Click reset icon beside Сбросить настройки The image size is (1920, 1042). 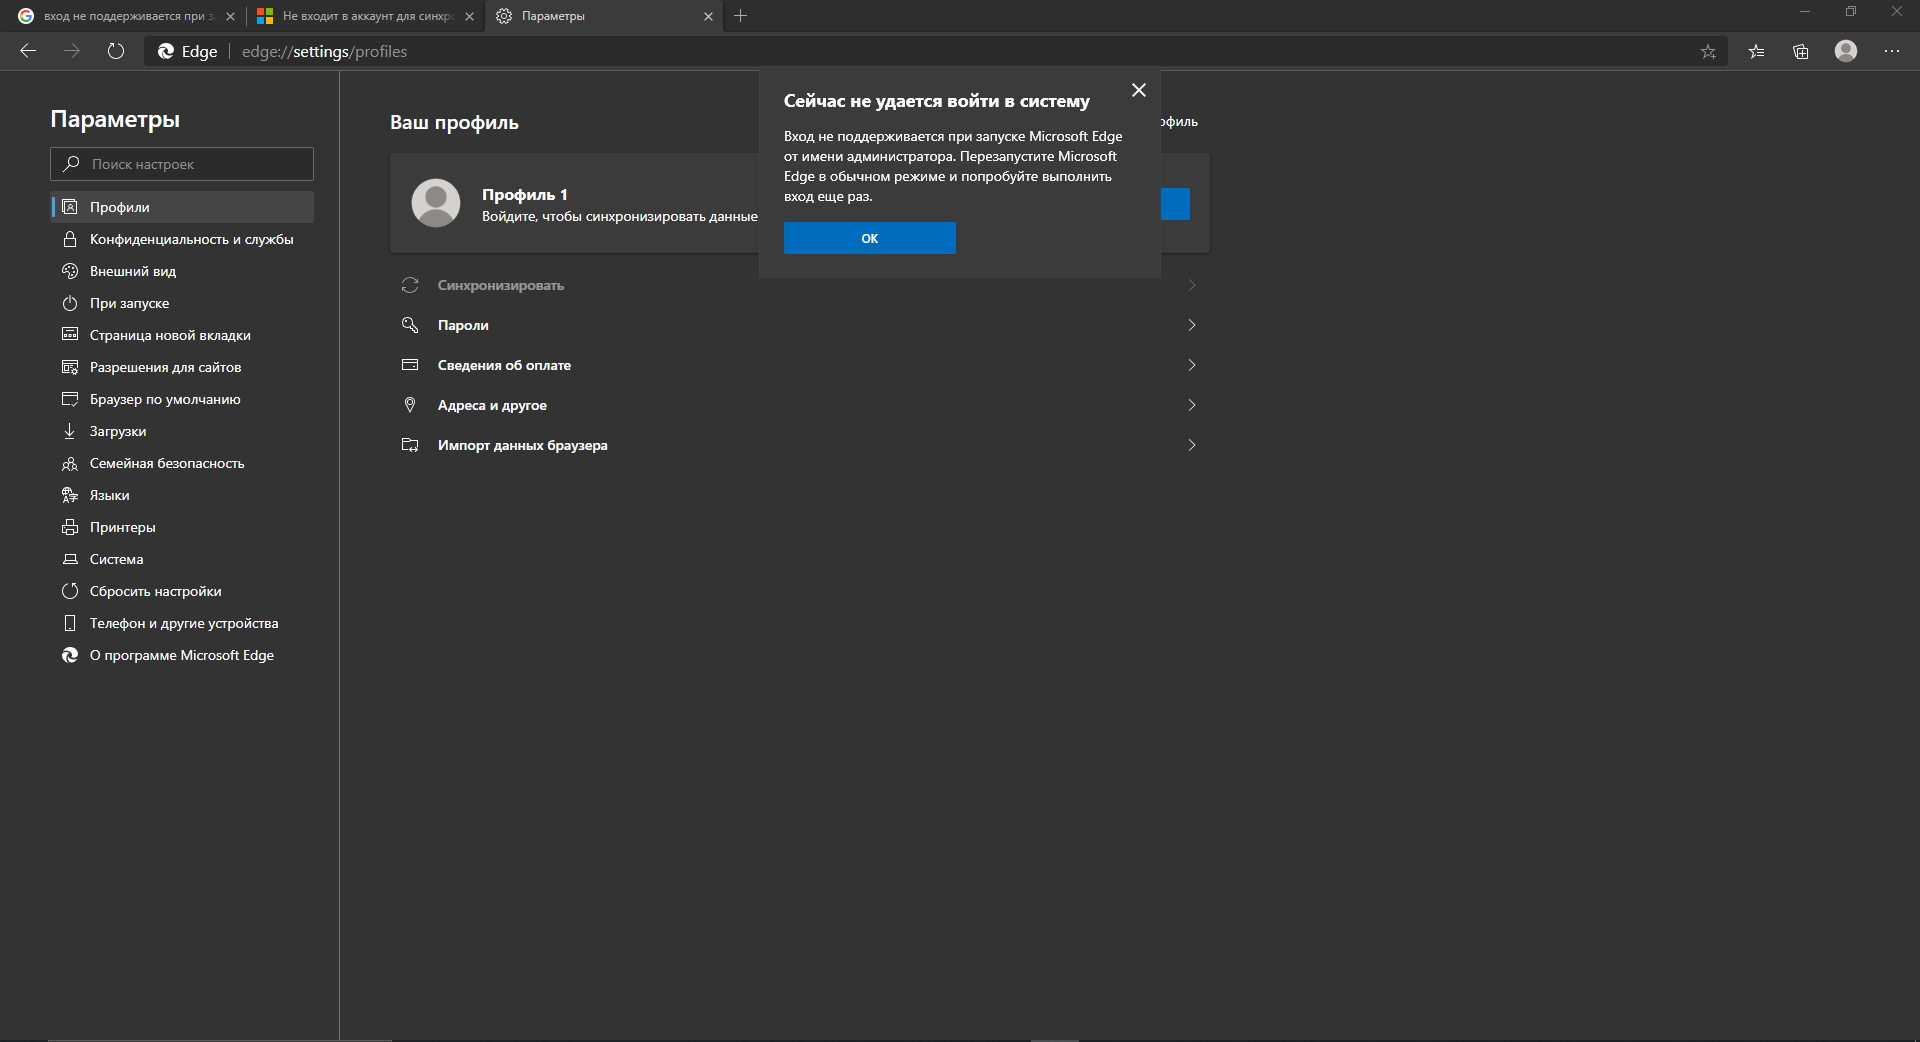coord(70,591)
